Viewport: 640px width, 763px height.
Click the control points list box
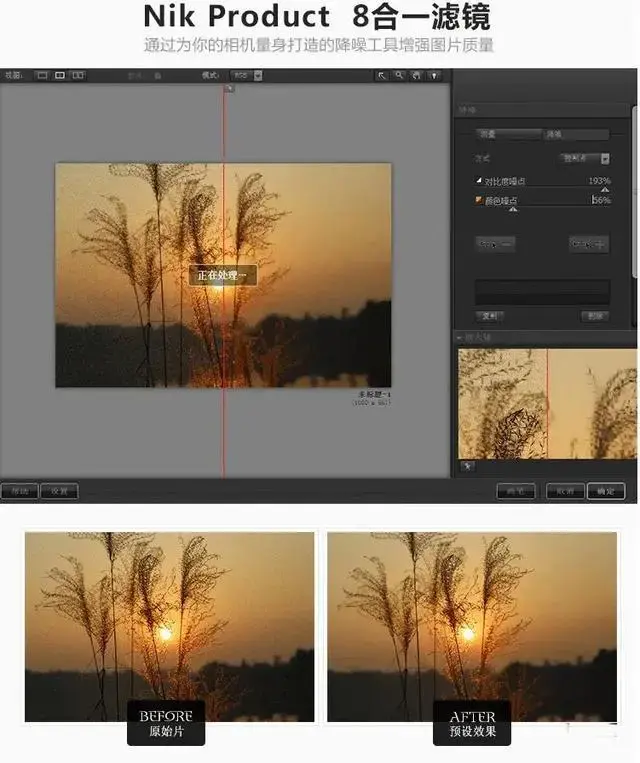[542, 292]
